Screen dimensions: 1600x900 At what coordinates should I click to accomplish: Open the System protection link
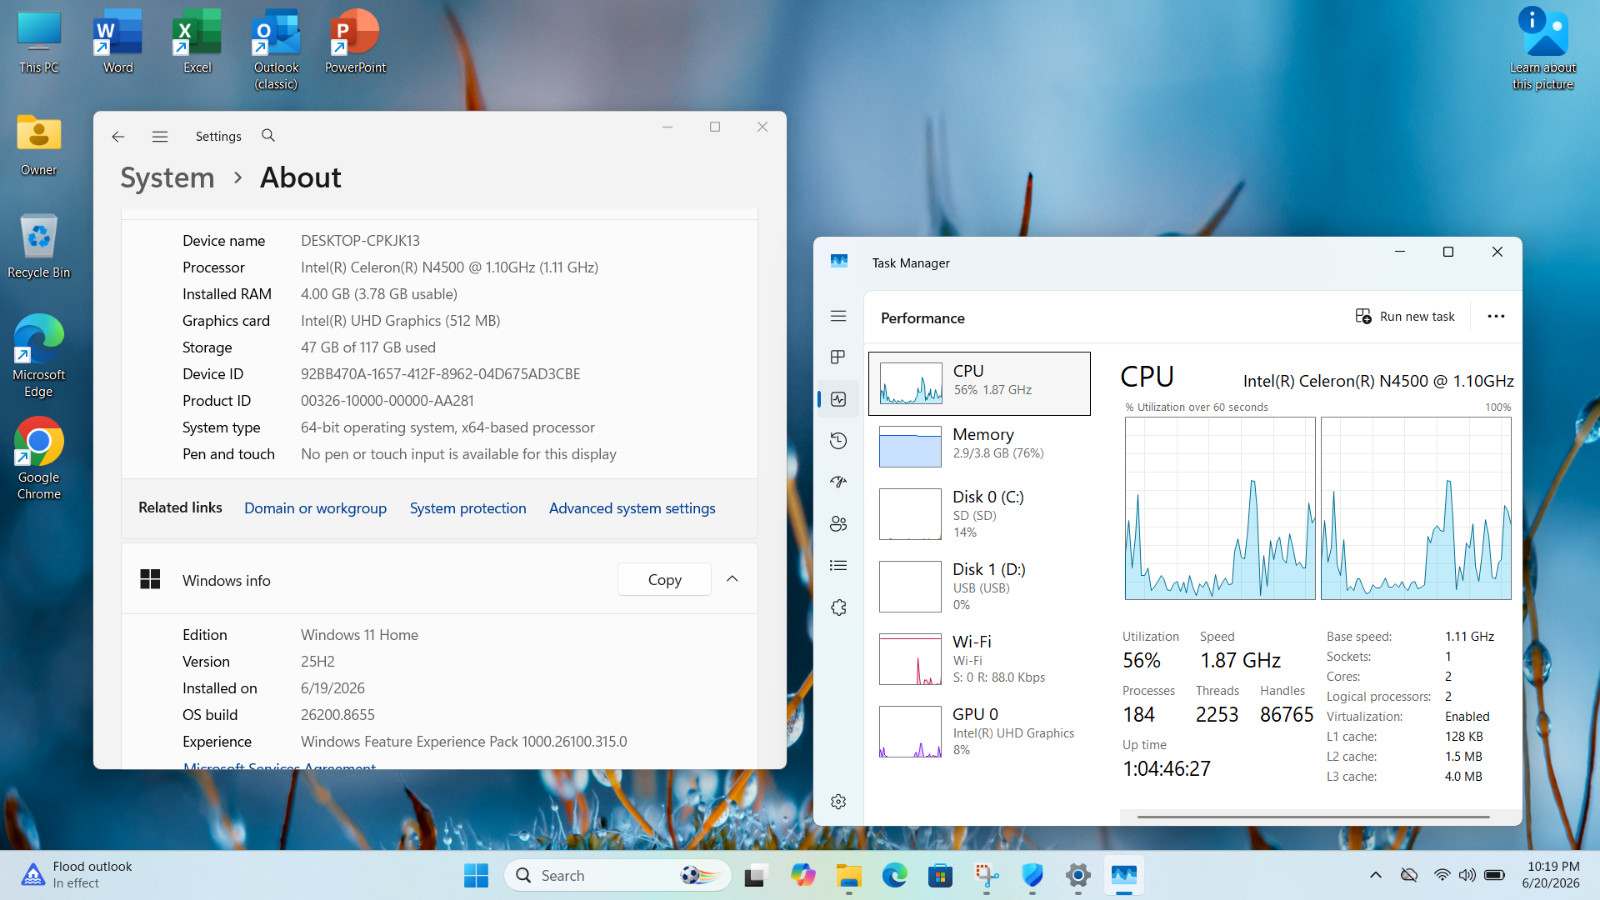click(x=468, y=508)
